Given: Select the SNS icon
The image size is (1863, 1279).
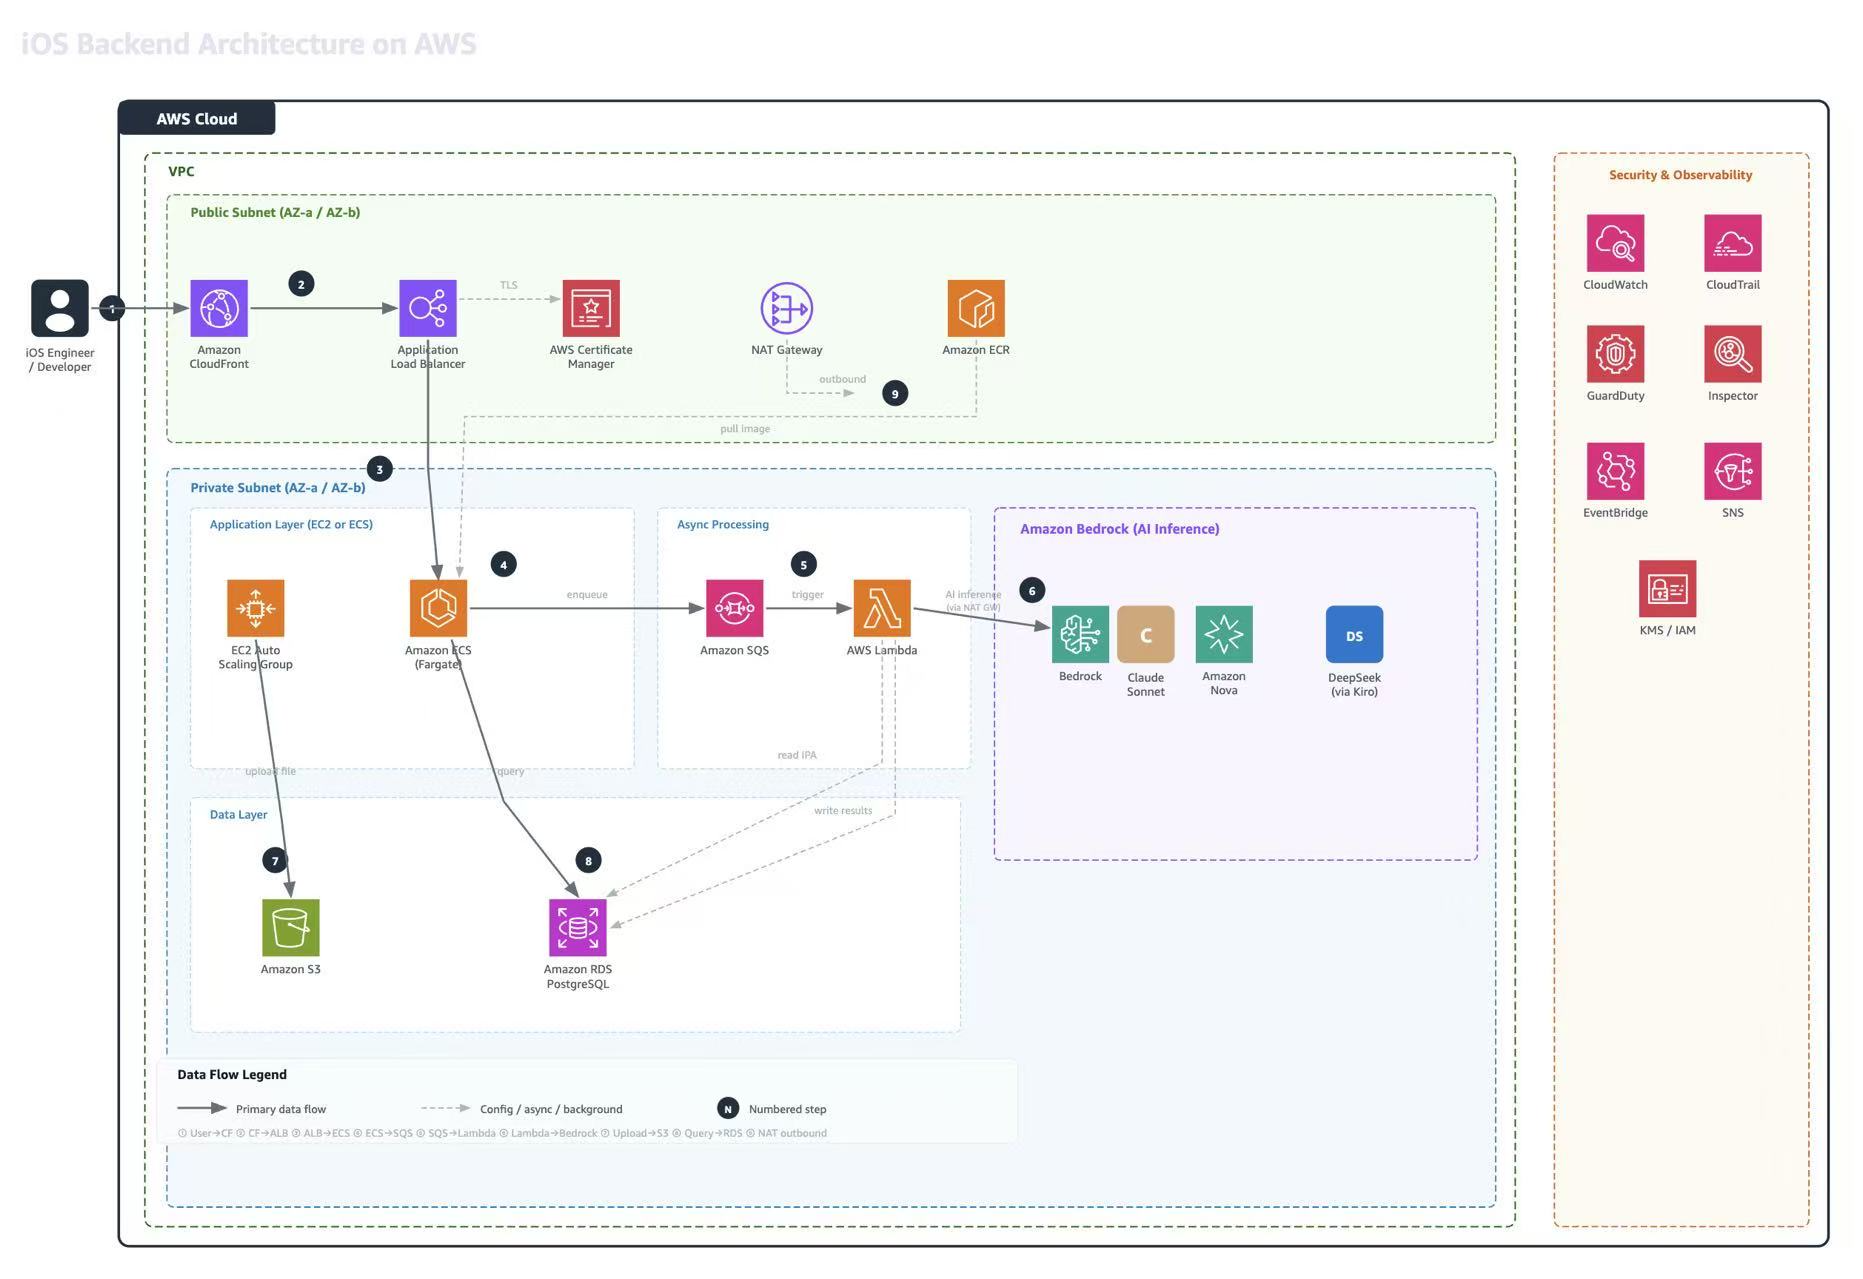Looking at the screenshot, I should (1733, 471).
